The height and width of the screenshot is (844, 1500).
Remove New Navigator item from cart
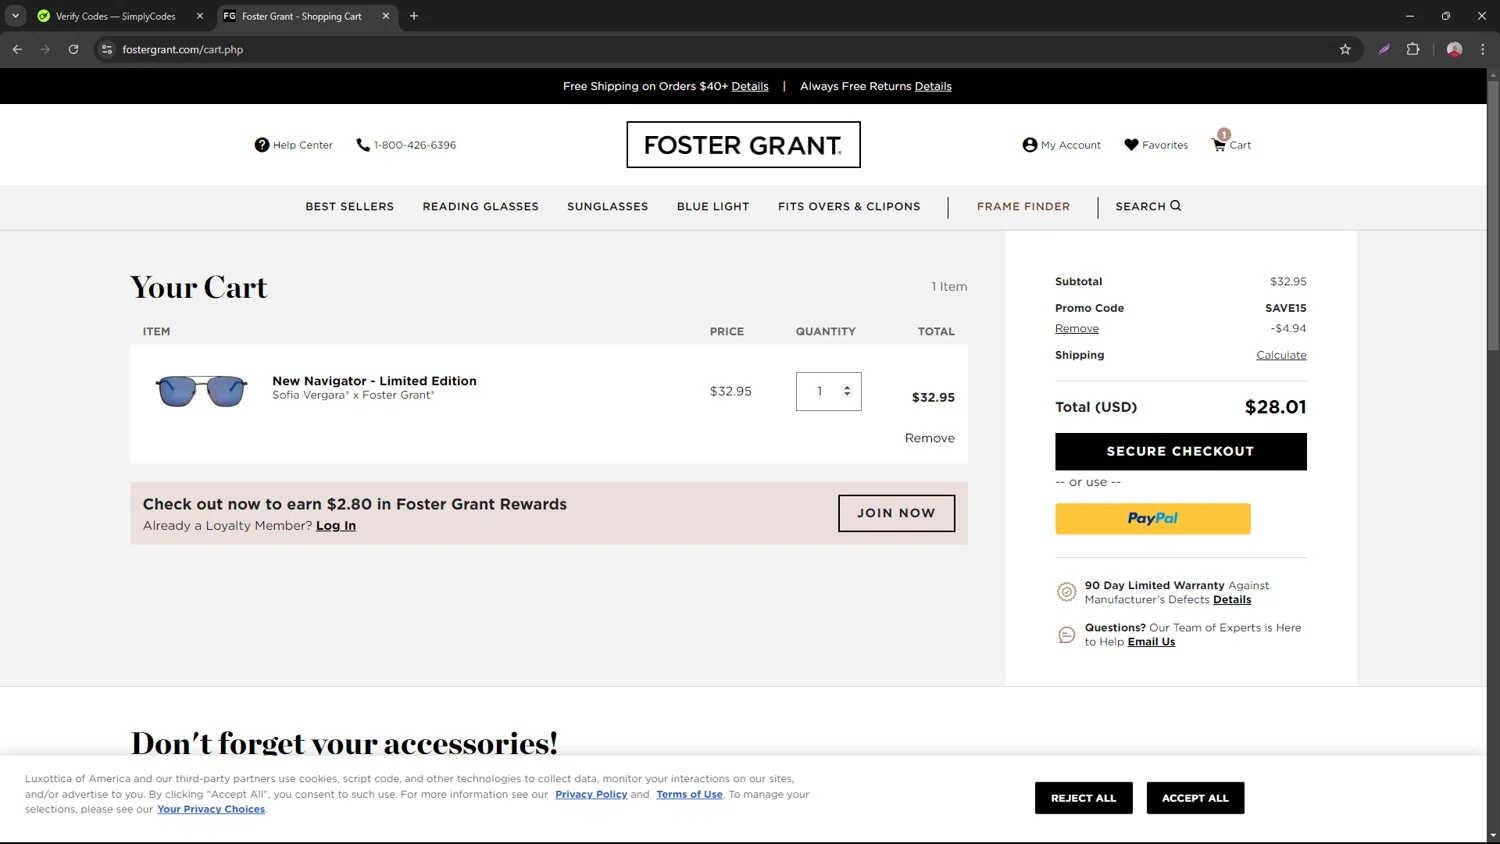(x=929, y=438)
